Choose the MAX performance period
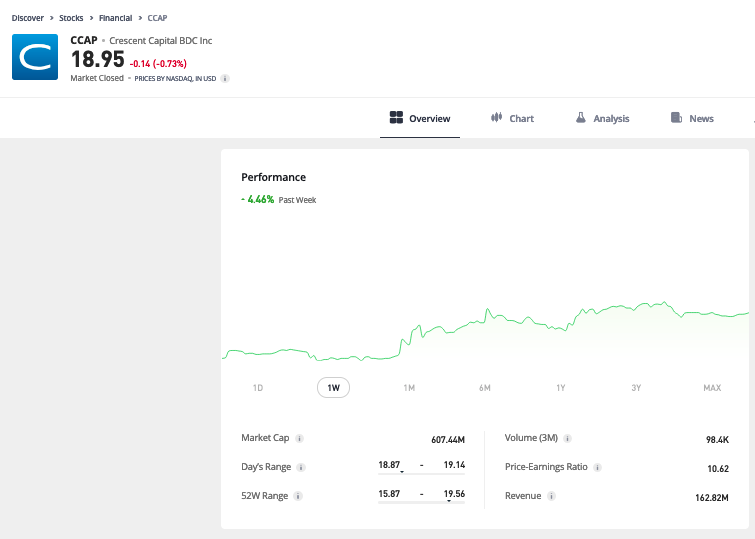 [x=712, y=387]
